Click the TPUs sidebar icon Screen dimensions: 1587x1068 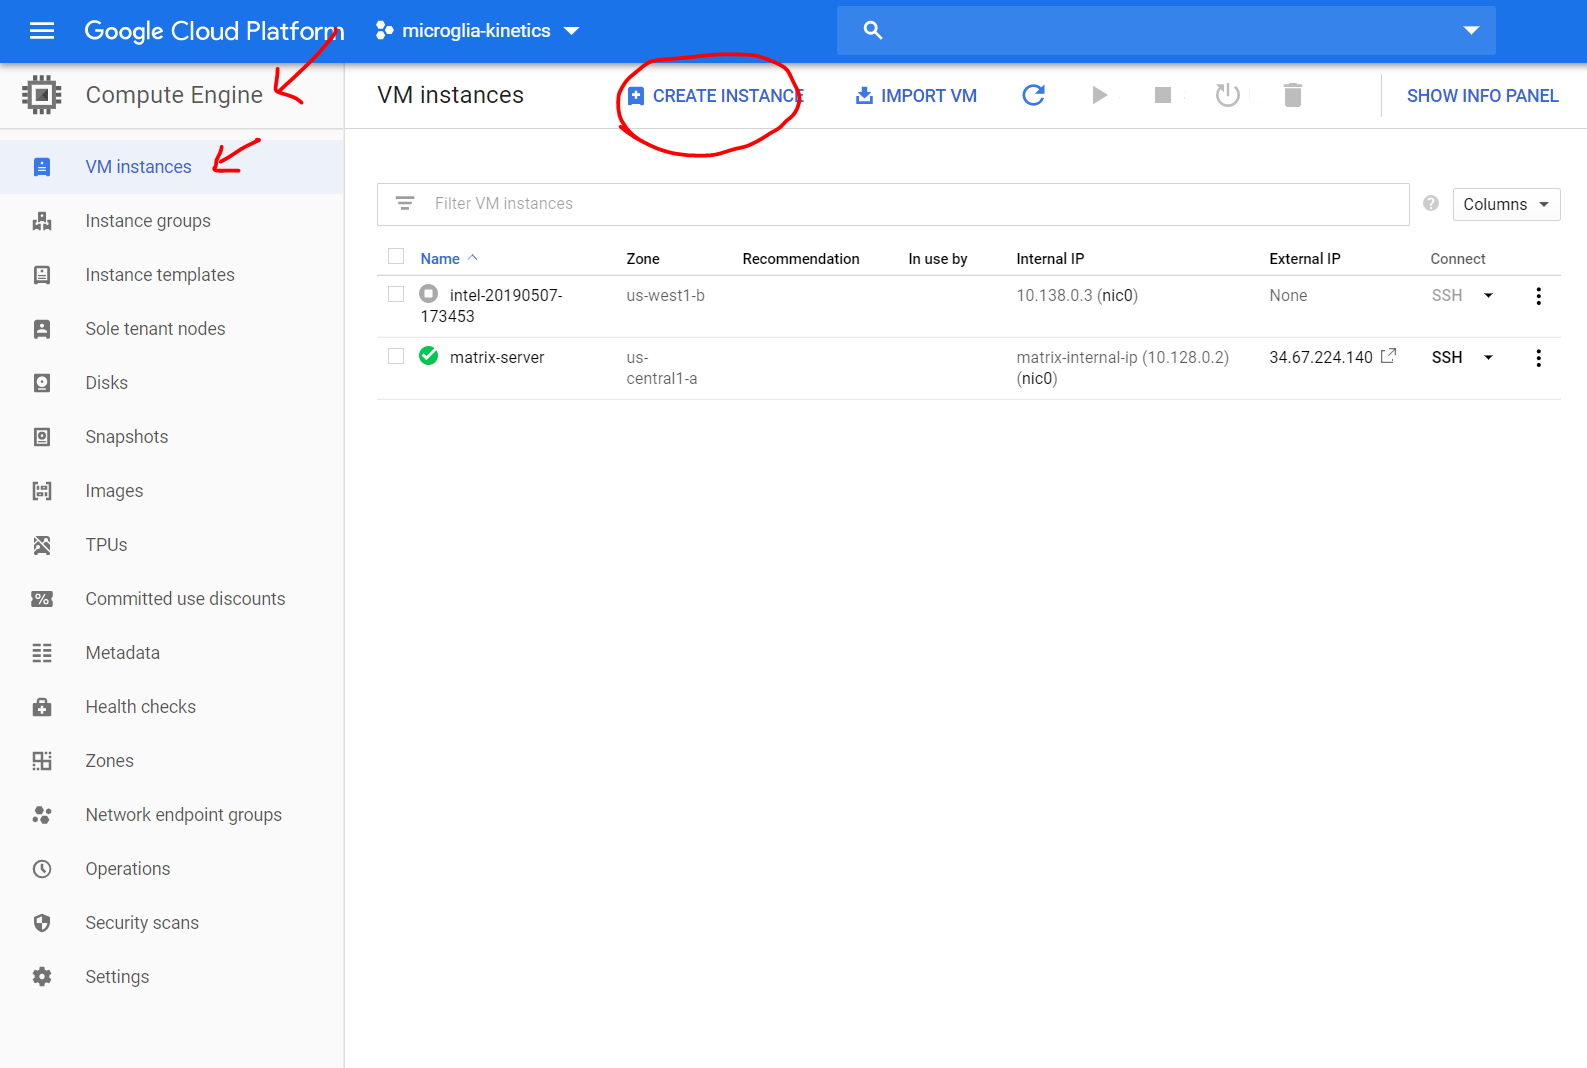click(x=42, y=545)
